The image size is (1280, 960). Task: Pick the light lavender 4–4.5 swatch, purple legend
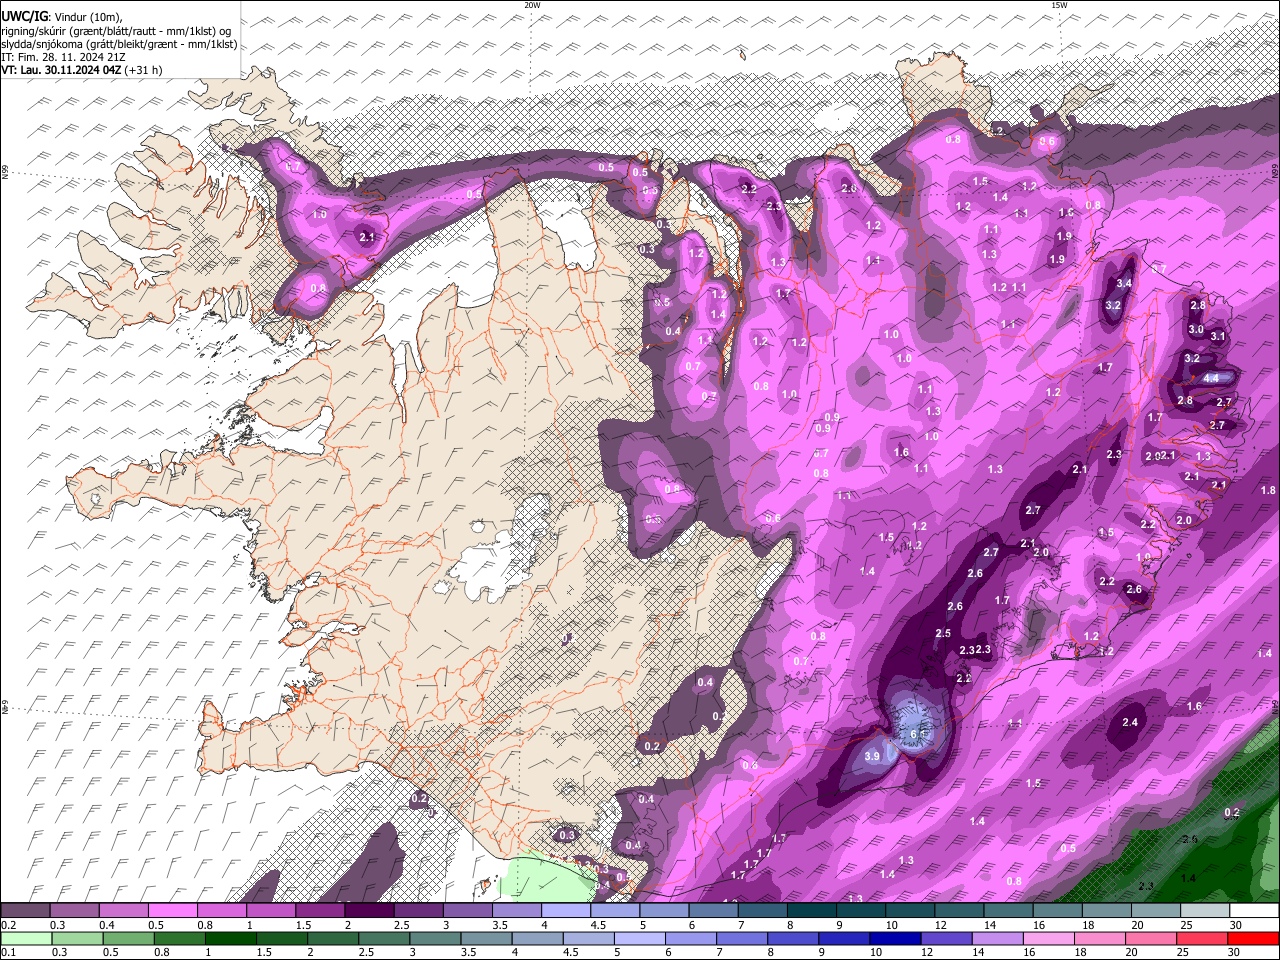click(x=564, y=910)
